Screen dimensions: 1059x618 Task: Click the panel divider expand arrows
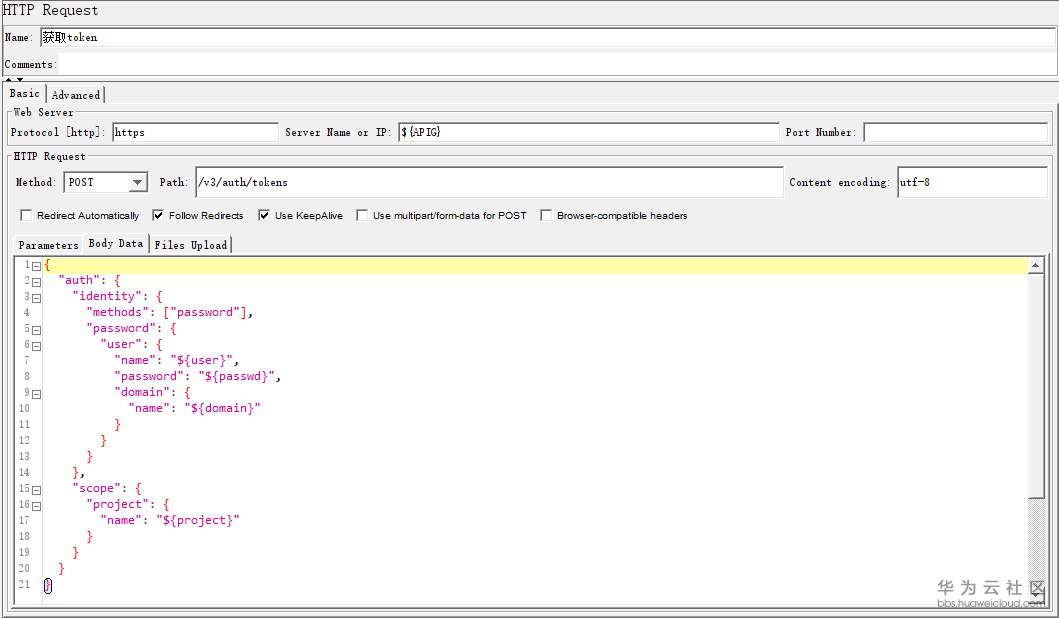14,80
